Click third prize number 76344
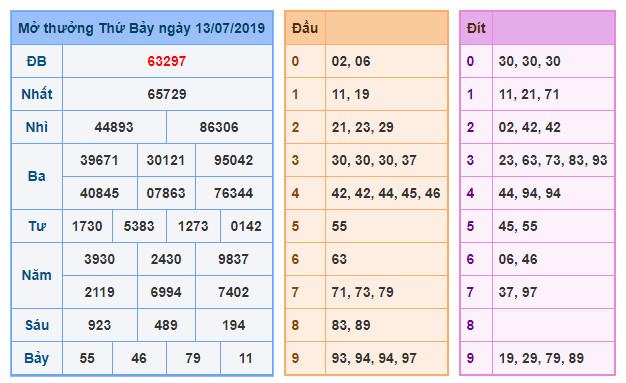 (234, 193)
